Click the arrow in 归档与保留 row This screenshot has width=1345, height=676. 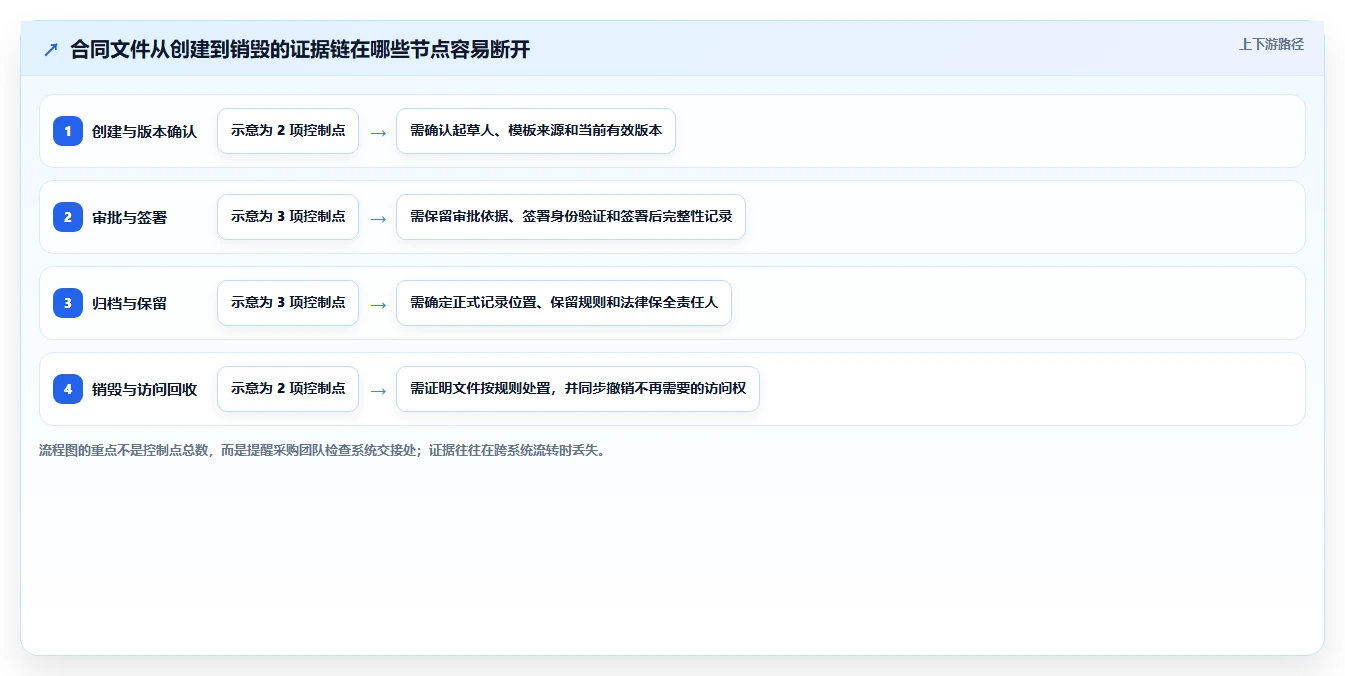pos(378,304)
